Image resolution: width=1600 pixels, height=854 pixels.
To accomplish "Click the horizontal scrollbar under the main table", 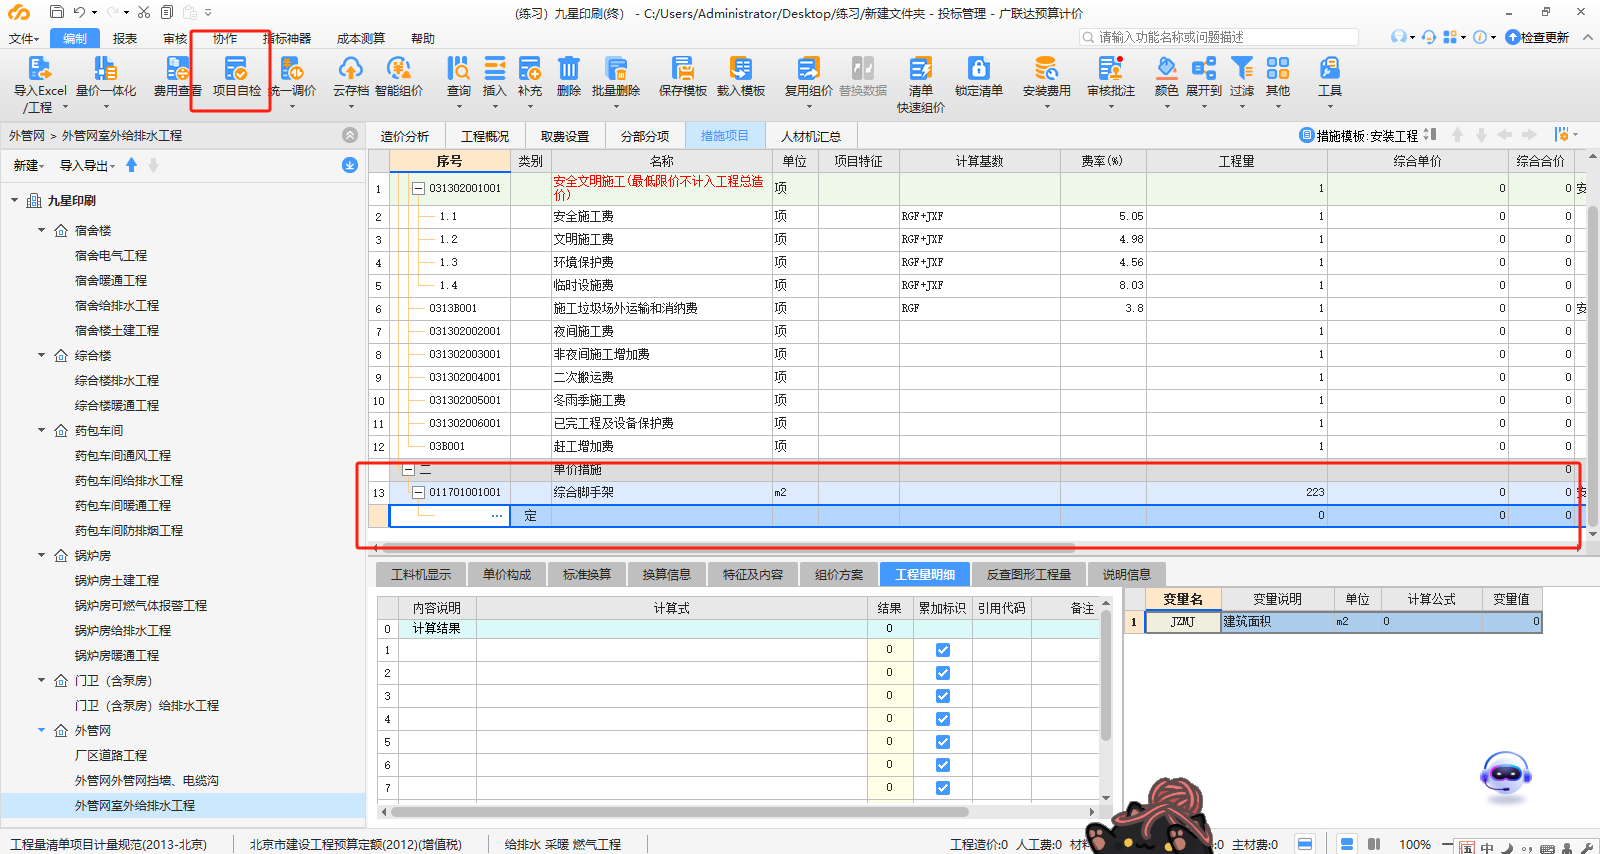I will click(x=727, y=547).
